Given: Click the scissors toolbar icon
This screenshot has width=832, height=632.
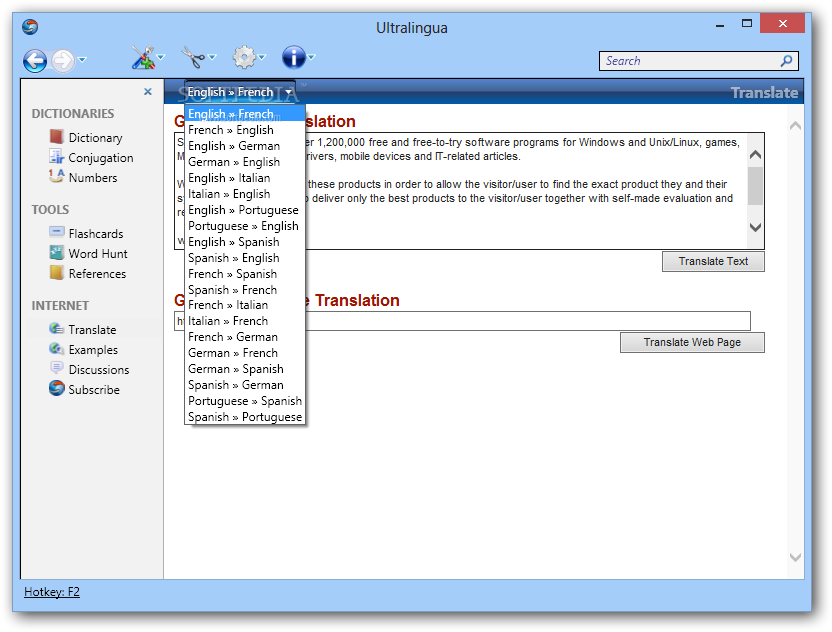Looking at the screenshot, I should pyautogui.click(x=194, y=57).
